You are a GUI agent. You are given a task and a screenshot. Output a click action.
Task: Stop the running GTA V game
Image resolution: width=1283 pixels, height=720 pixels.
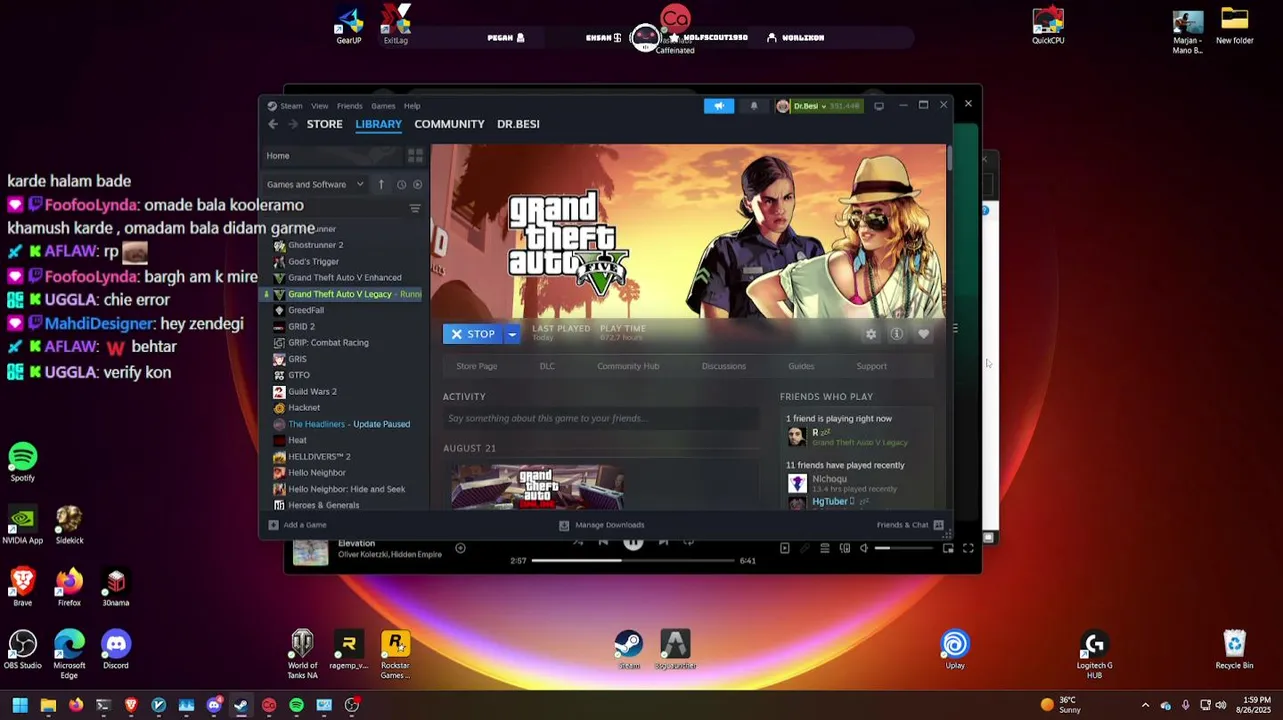click(473, 334)
